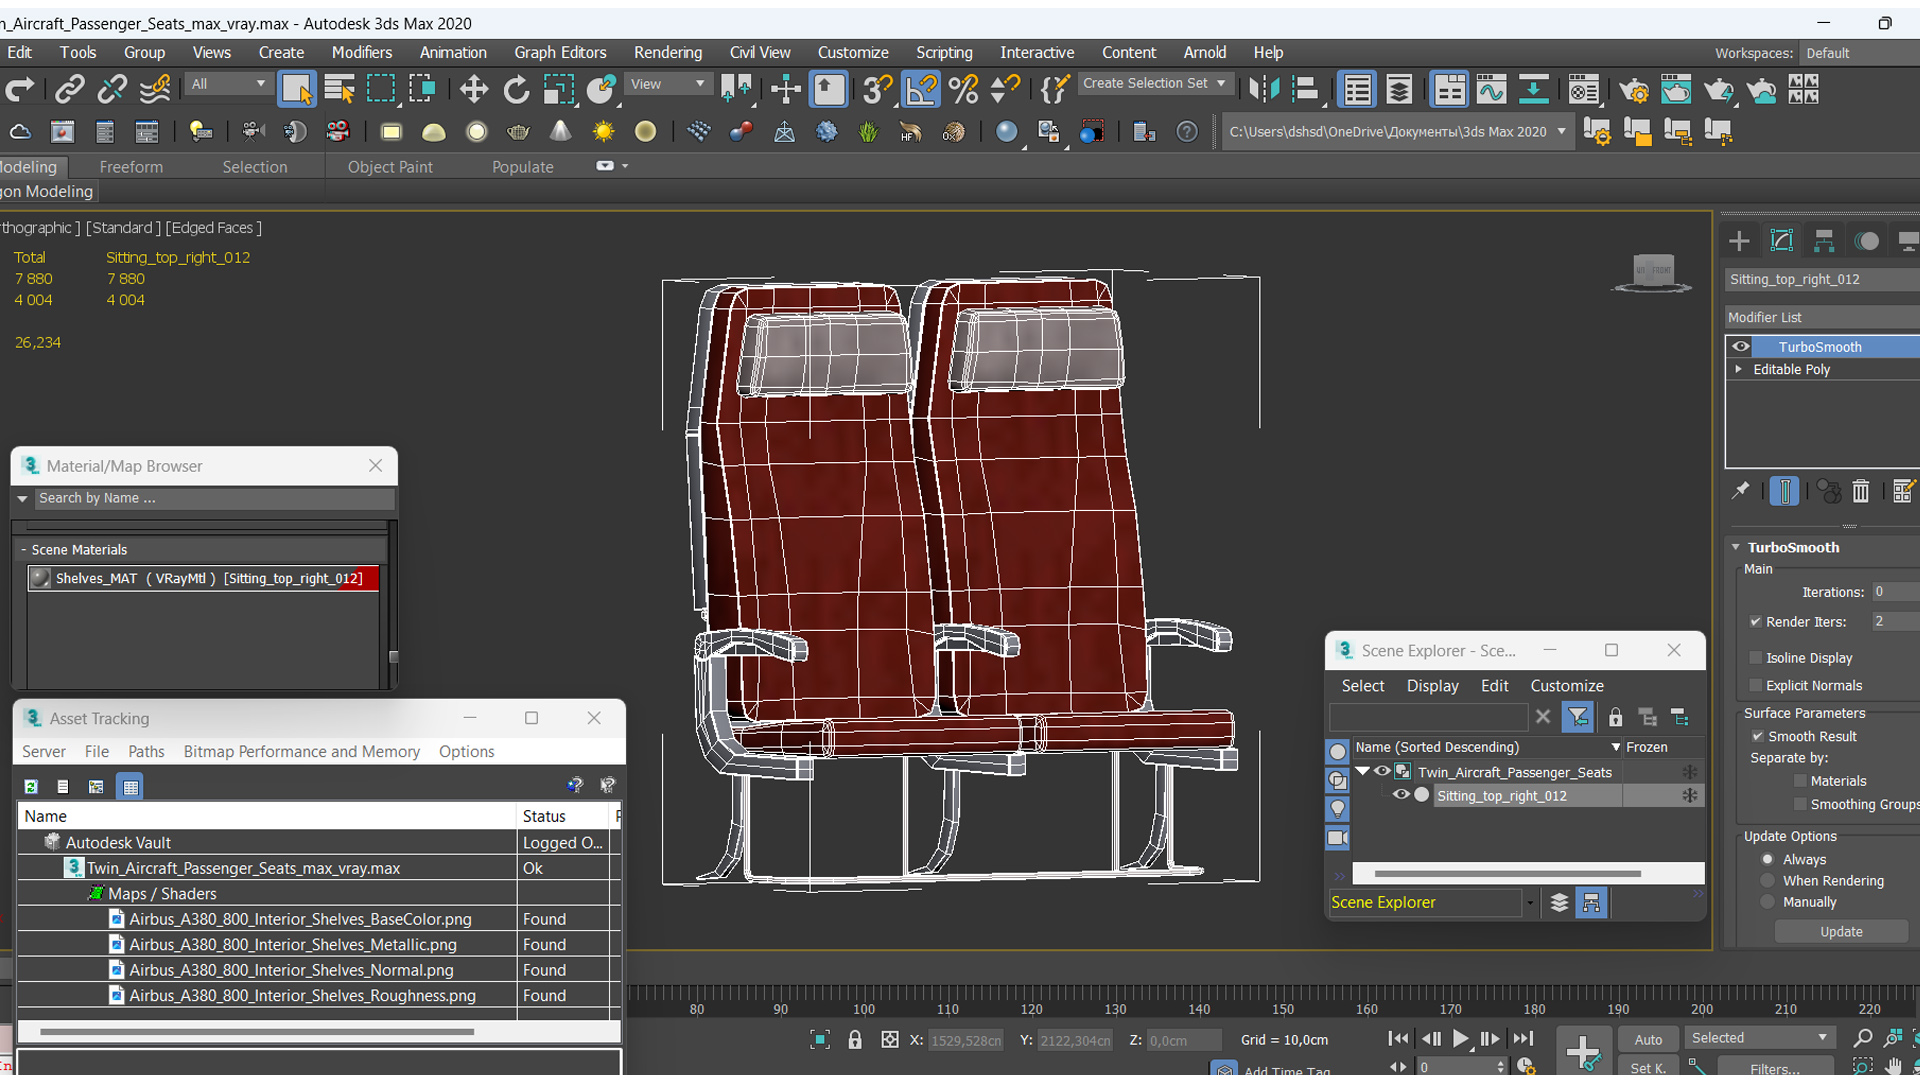Viewport: 1920px width, 1080px height.
Task: Click Configure Modifier Sets icon
Action: (x=1903, y=490)
